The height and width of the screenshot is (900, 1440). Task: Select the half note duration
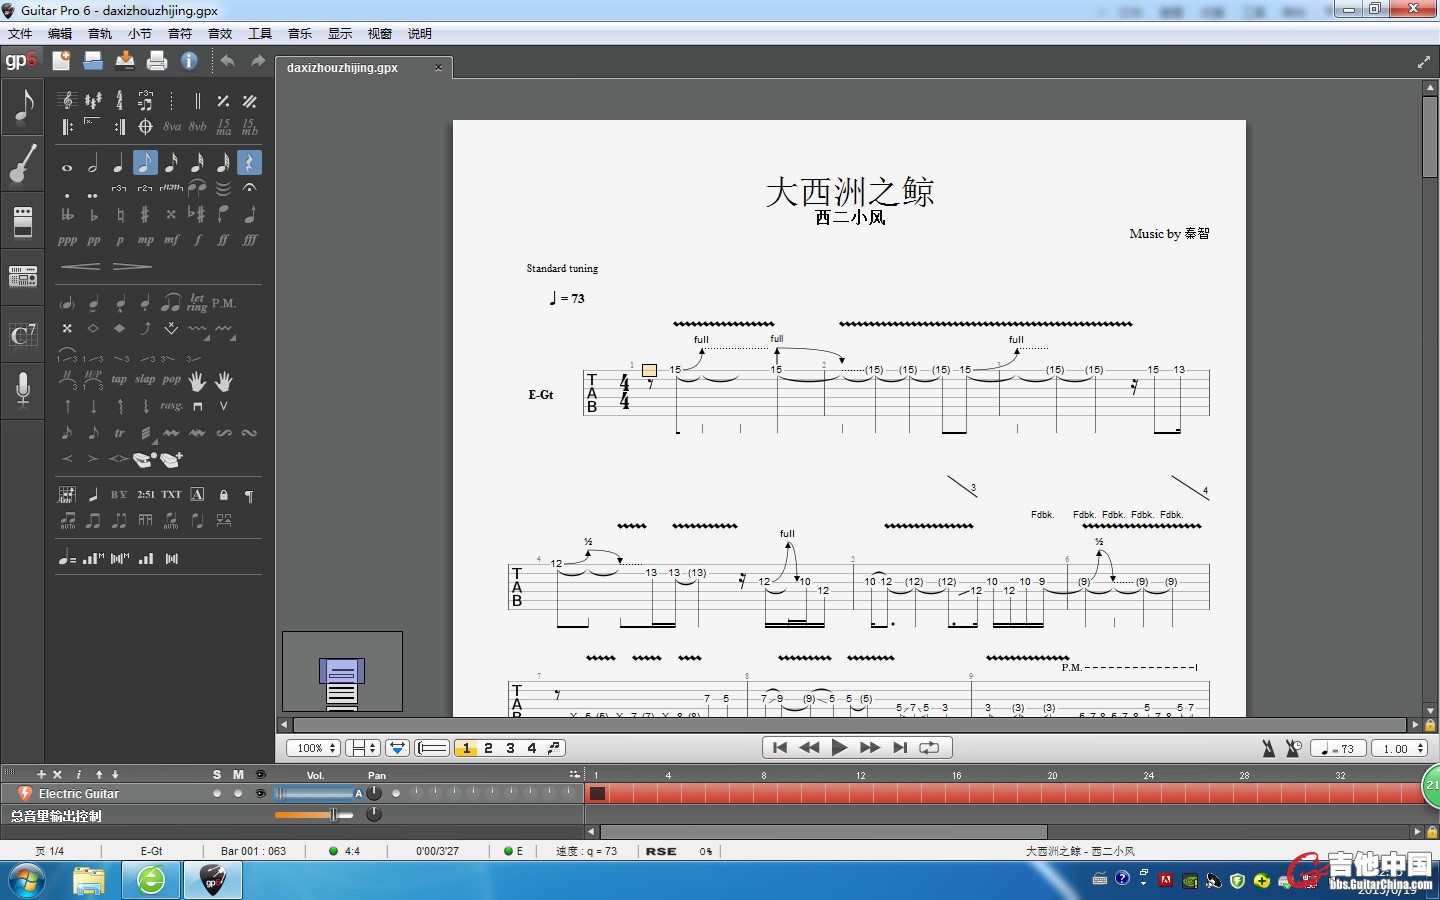(93, 163)
